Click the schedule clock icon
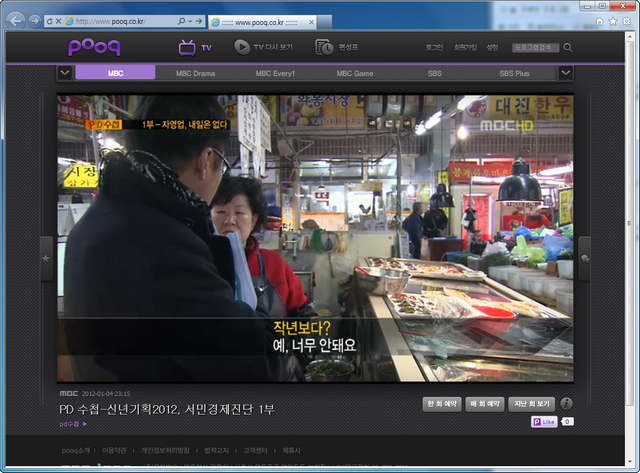 [324, 47]
